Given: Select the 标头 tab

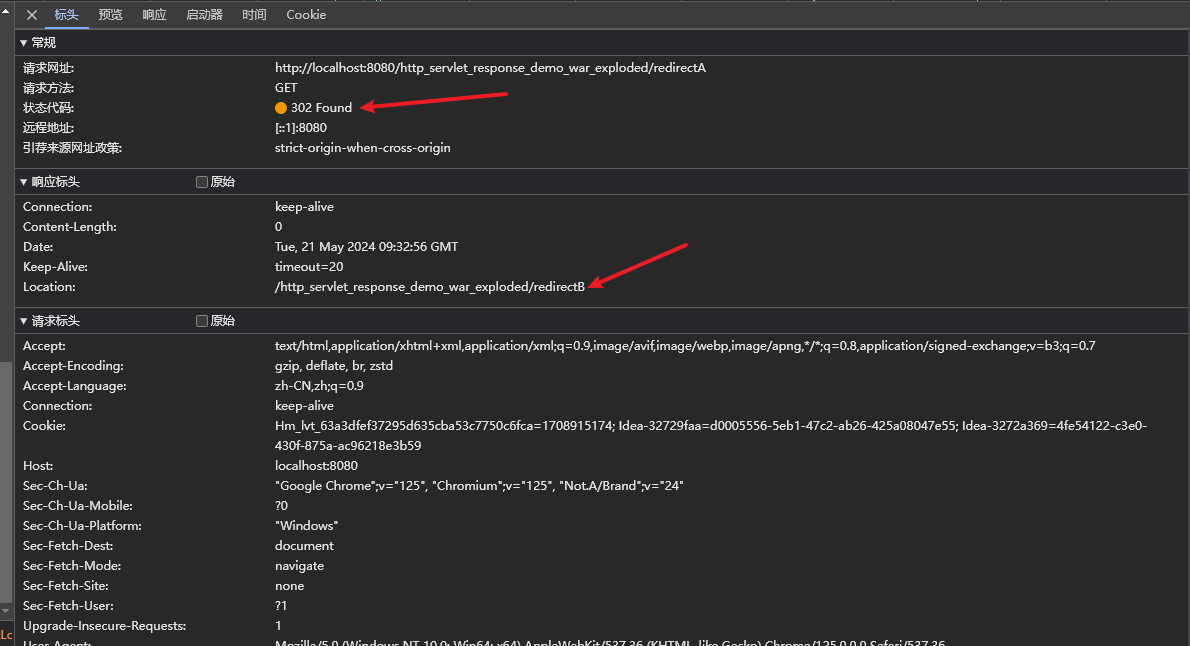Looking at the screenshot, I should point(67,15).
